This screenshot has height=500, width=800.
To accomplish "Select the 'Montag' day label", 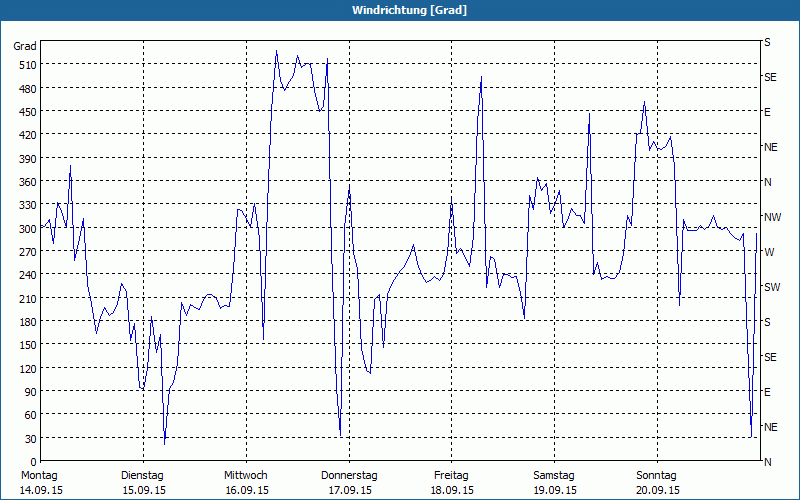I will 39,476.
